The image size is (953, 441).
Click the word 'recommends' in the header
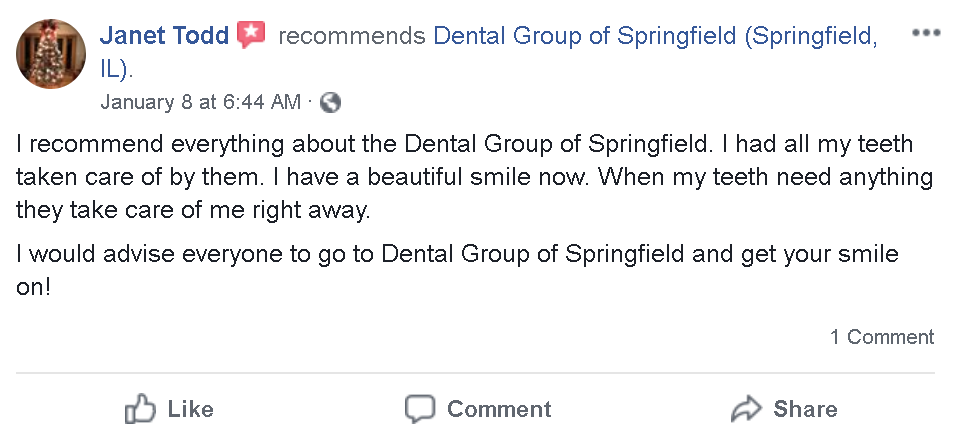coord(352,37)
